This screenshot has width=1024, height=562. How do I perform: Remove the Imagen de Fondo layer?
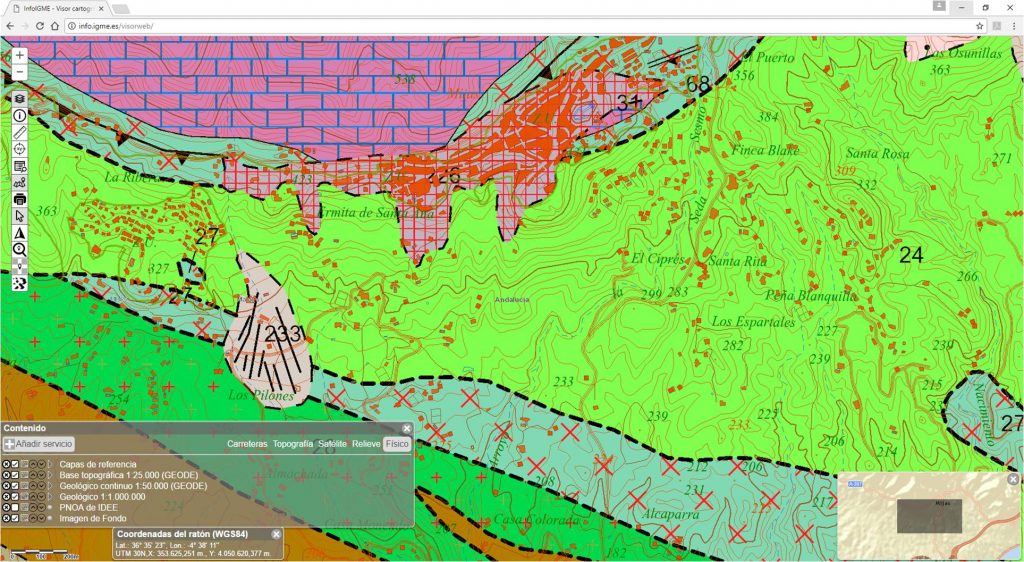pyautogui.click(x=7, y=518)
